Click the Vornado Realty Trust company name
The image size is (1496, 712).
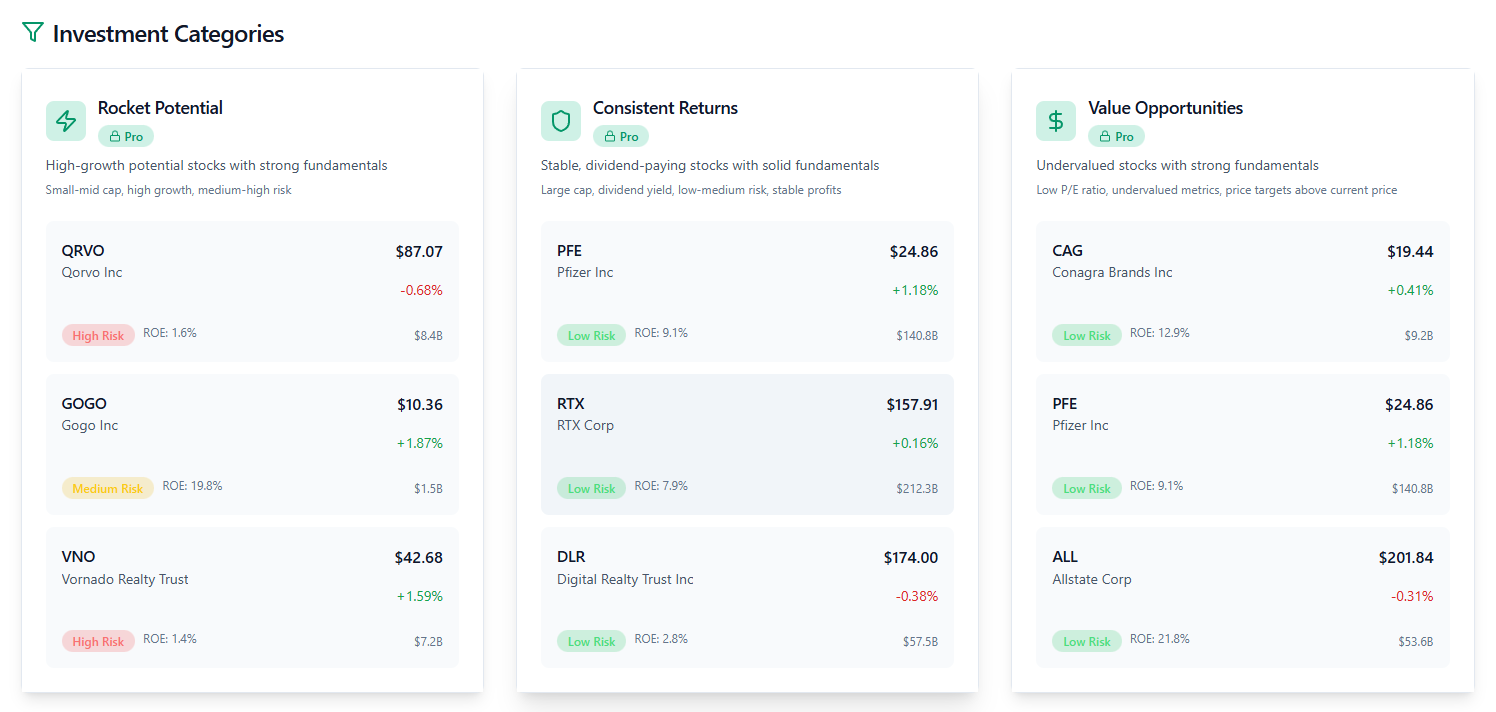tap(125, 579)
